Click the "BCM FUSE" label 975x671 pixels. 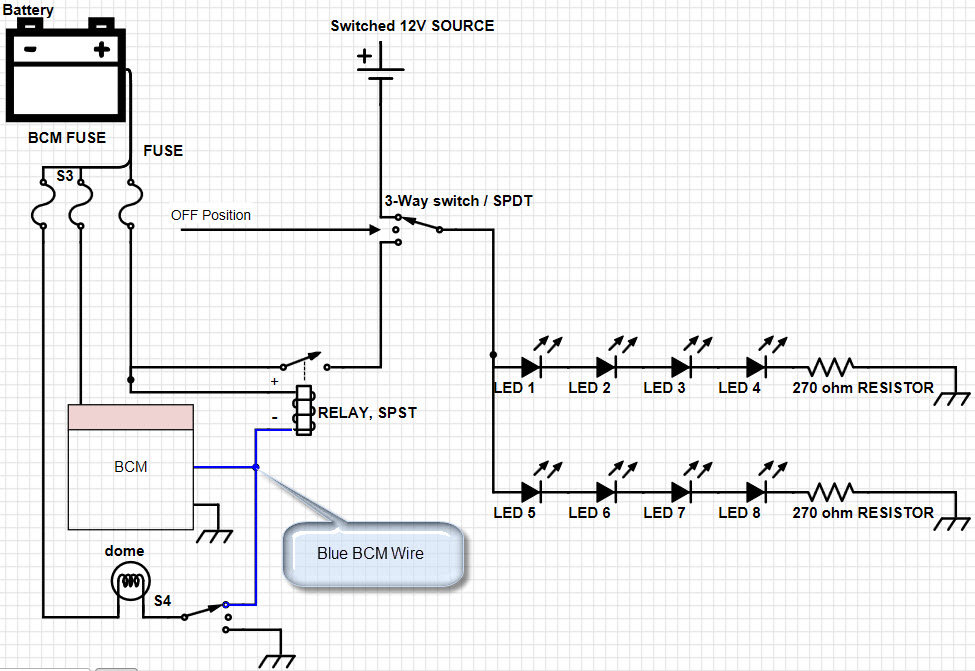[67, 137]
